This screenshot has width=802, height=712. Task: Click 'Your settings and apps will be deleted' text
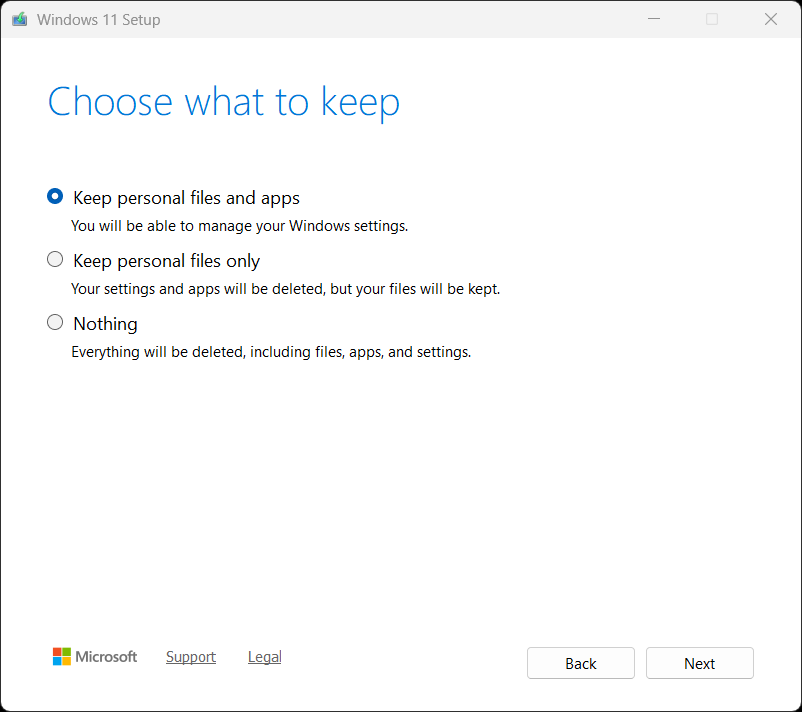coord(285,289)
